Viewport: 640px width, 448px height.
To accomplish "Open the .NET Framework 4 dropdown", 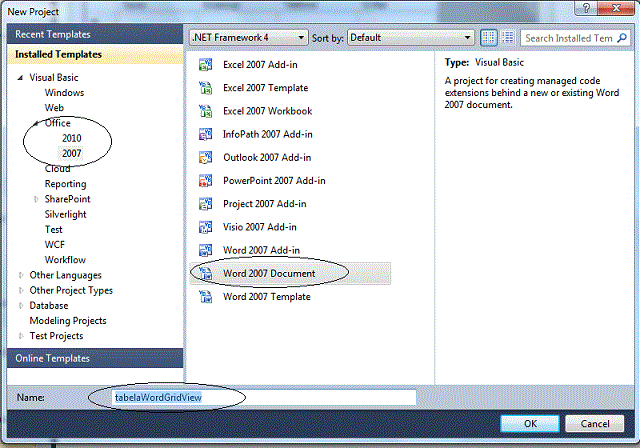I will (248, 38).
